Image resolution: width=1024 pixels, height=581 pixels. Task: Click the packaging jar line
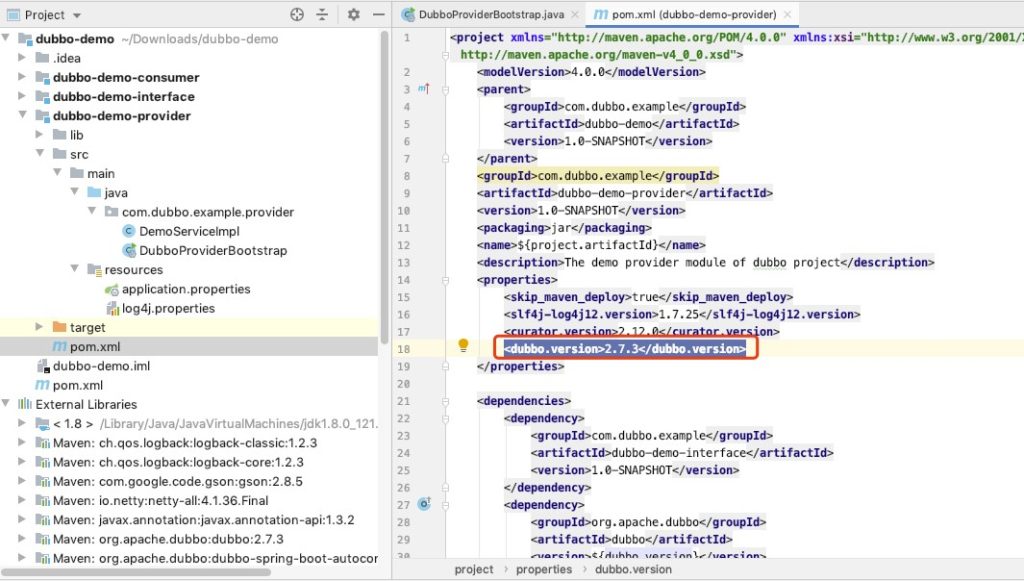564,228
